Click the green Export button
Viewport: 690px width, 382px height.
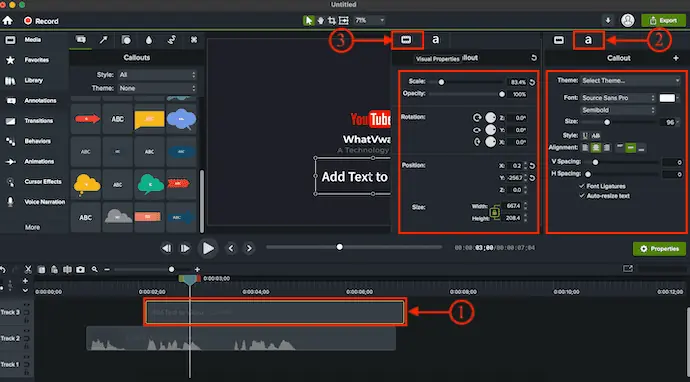(663, 20)
